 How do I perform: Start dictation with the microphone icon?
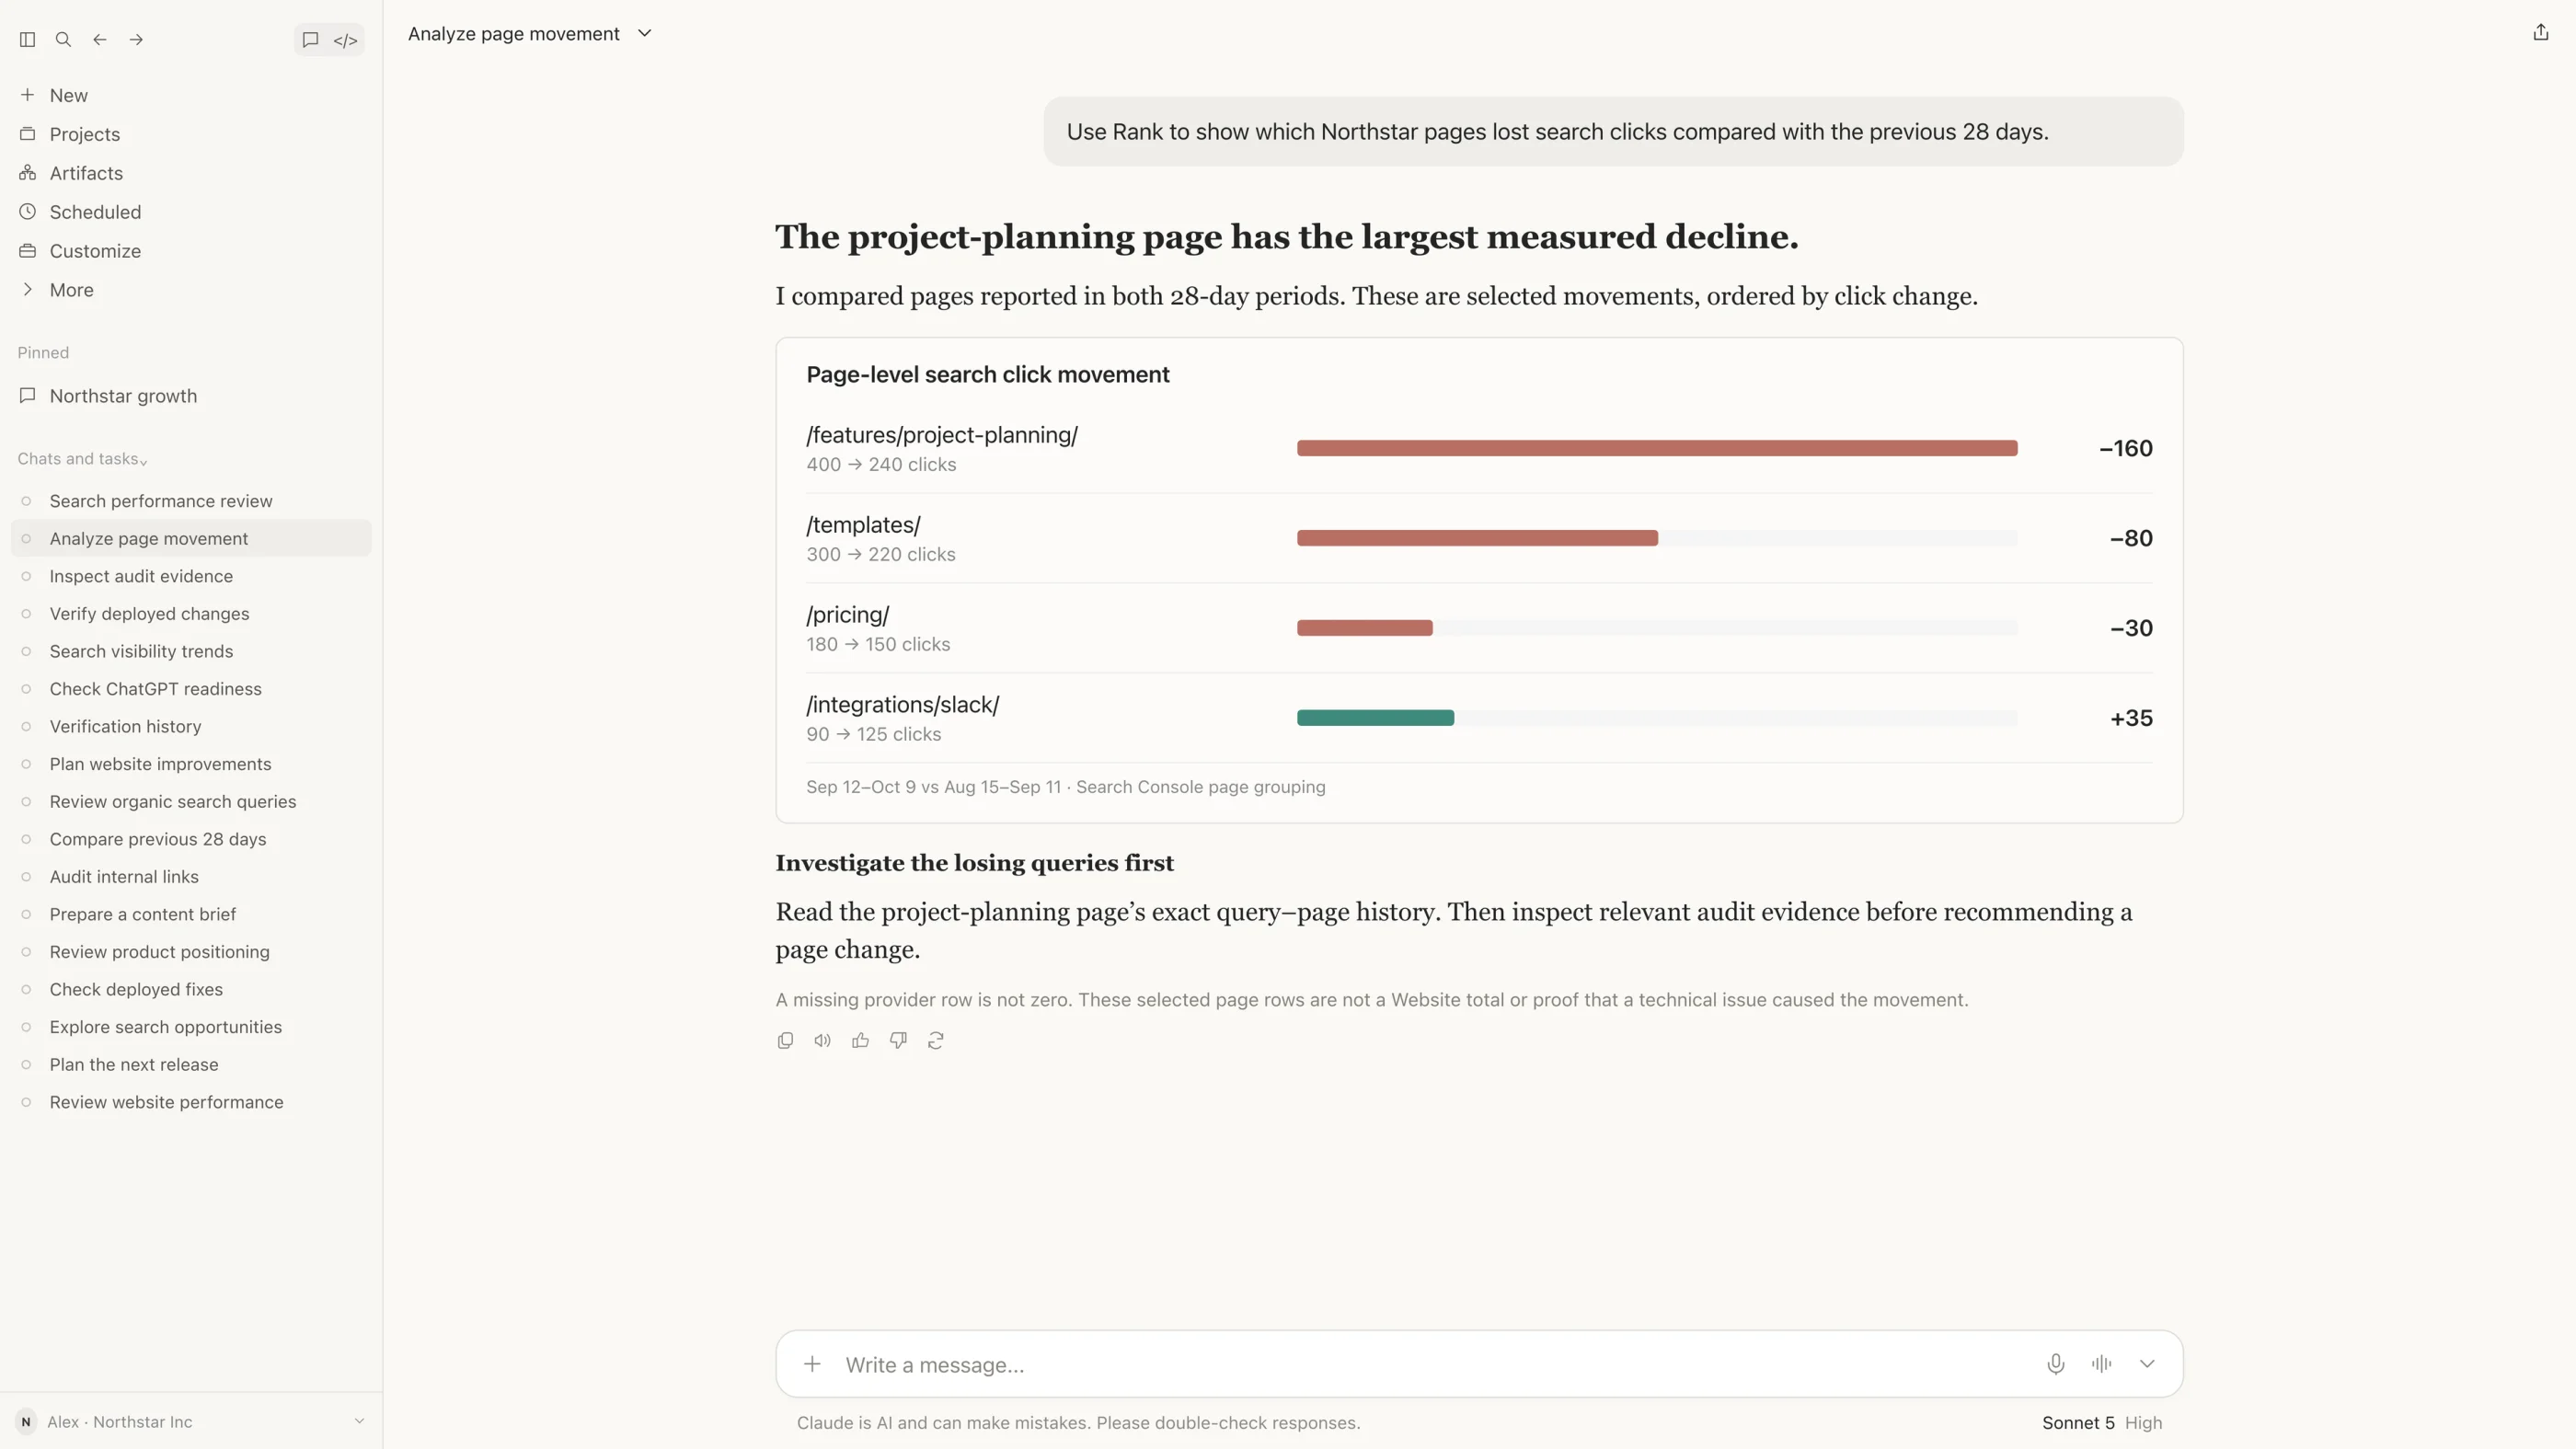(x=2055, y=1364)
